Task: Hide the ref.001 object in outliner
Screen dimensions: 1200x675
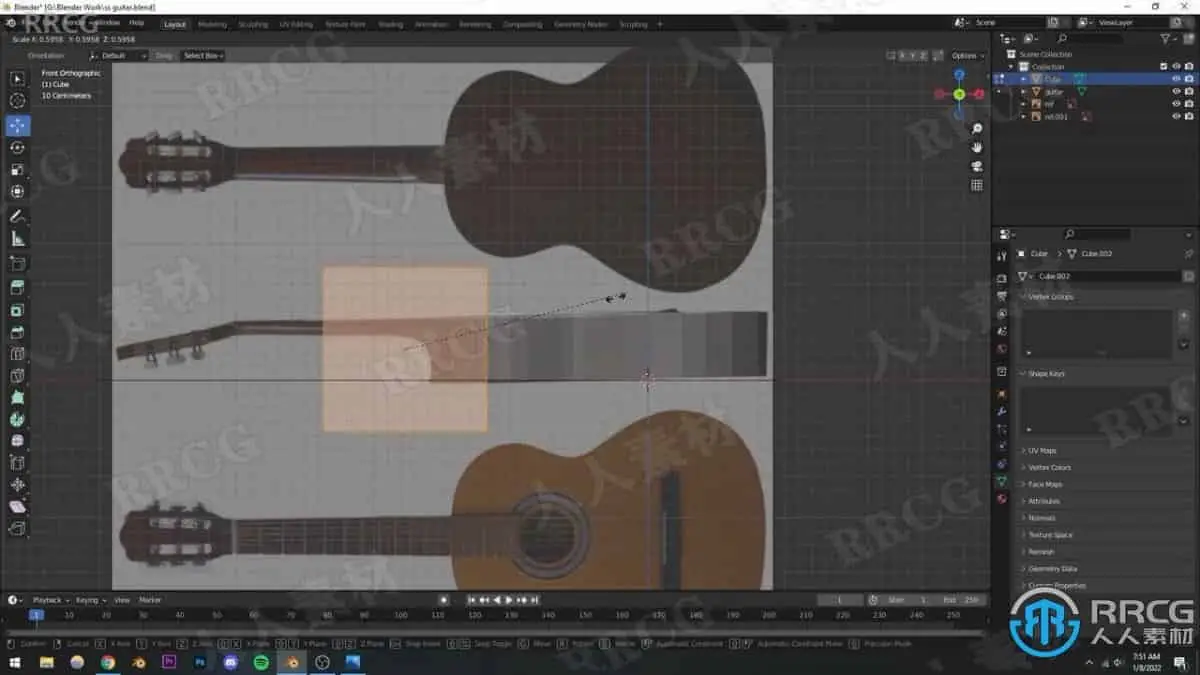Action: (1176, 116)
